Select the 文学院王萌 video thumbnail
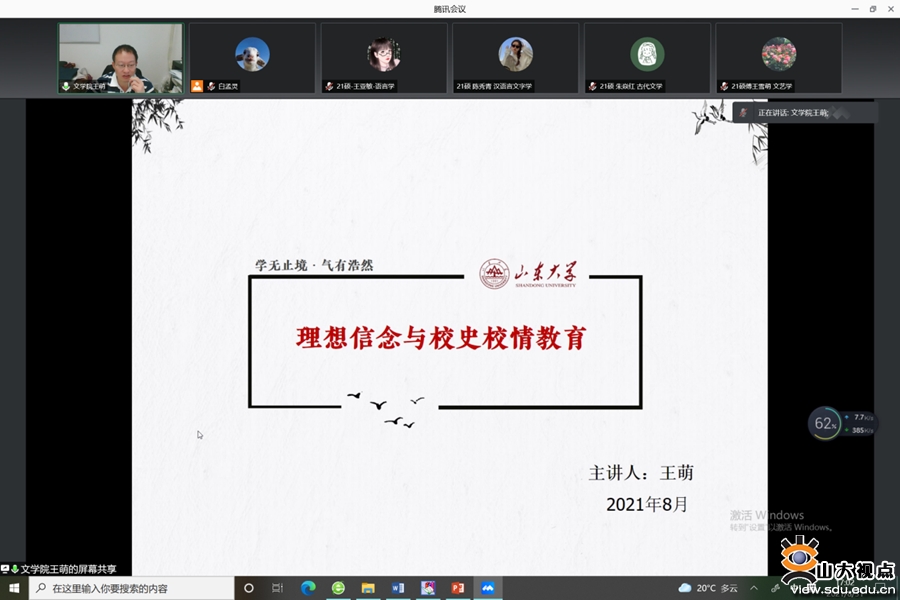The image size is (900, 600). tap(121, 58)
